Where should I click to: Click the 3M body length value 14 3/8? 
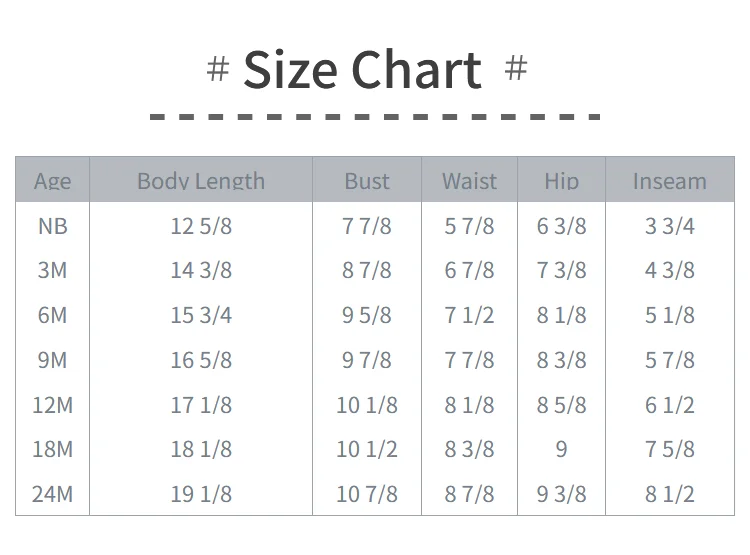click(201, 270)
